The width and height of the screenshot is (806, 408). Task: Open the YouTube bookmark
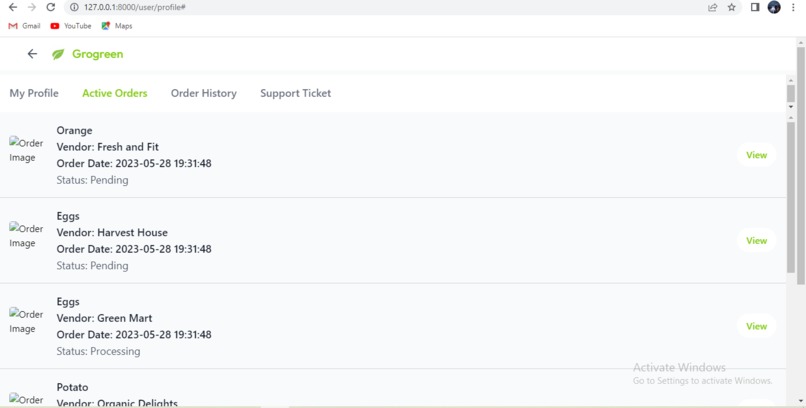(x=71, y=26)
